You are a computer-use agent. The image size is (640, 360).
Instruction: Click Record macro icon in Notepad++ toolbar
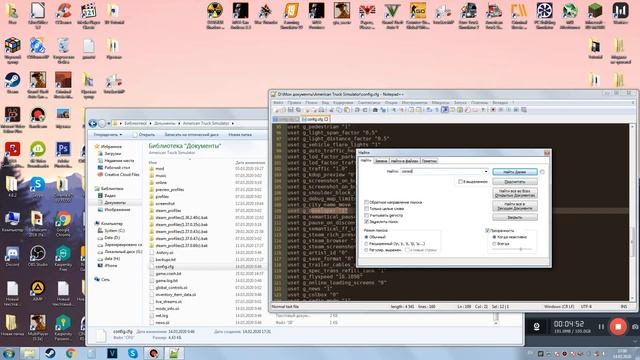tap(493, 110)
